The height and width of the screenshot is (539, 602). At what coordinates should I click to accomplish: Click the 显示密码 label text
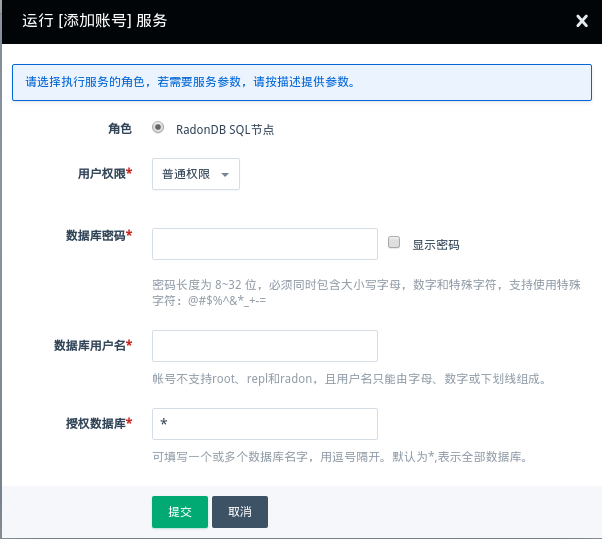pos(435,244)
